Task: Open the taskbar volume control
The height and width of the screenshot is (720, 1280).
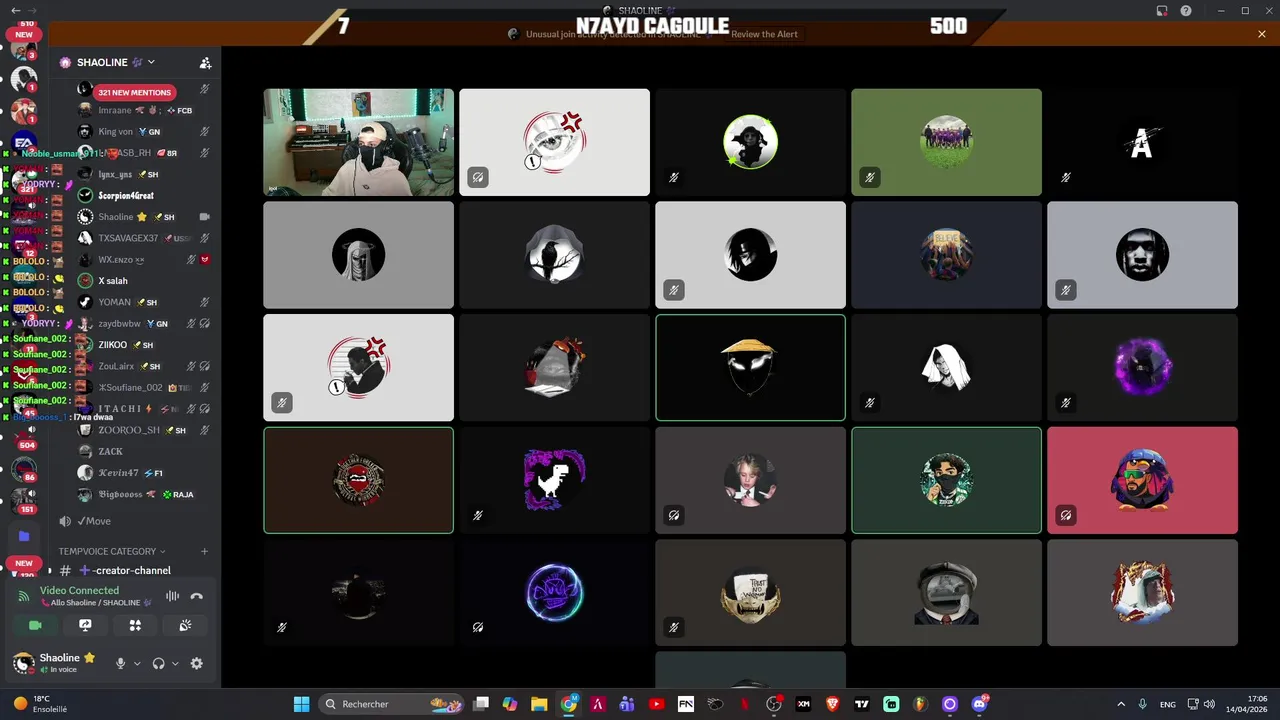Action: click(1210, 704)
